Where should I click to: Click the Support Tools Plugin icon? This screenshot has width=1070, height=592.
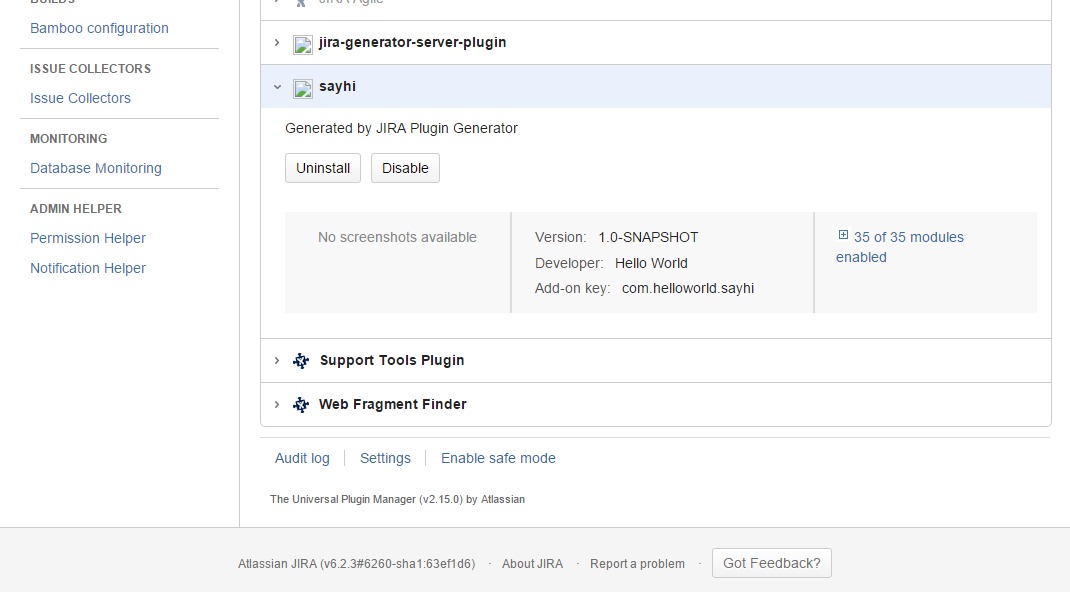point(301,361)
